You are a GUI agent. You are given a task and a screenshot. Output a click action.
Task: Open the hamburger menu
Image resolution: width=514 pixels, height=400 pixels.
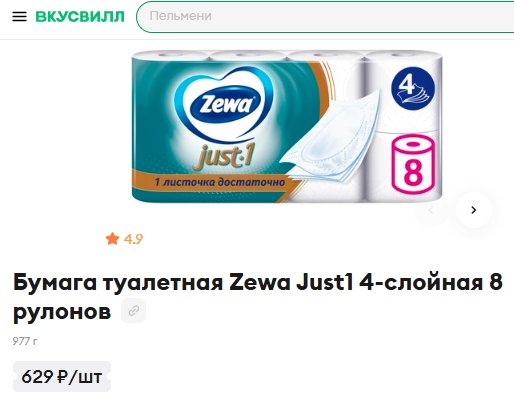(x=19, y=17)
